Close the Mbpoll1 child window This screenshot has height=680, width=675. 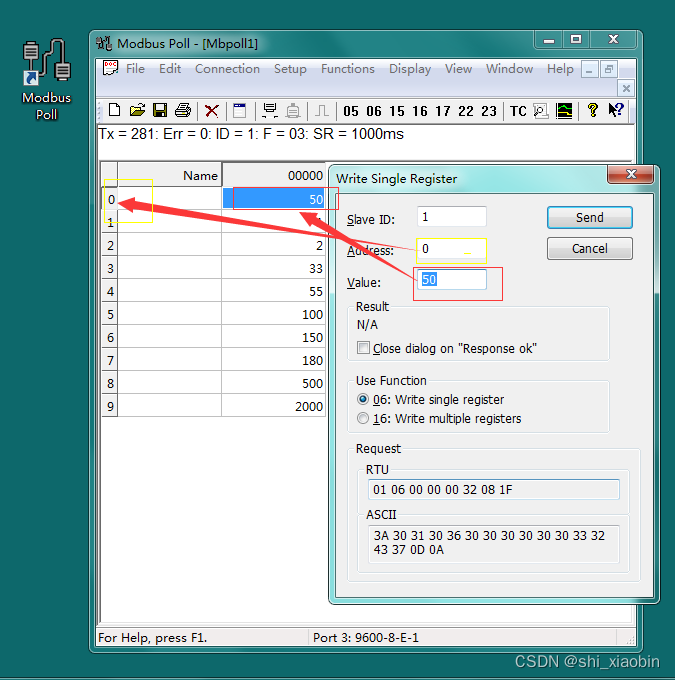click(x=626, y=88)
